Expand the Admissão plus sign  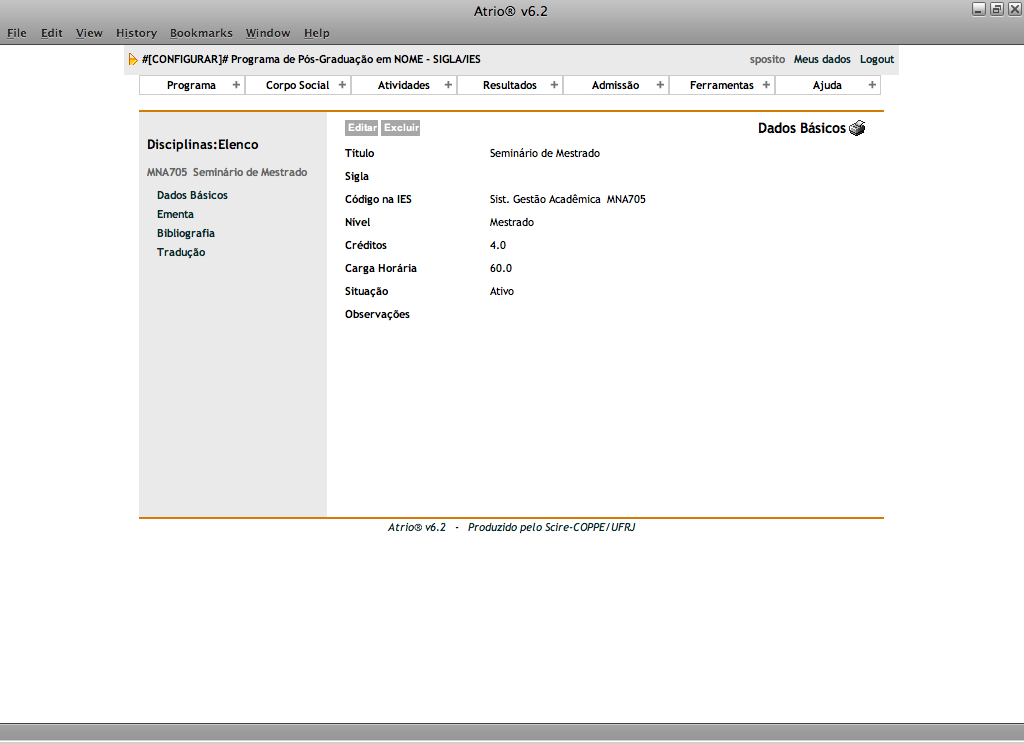(x=660, y=85)
